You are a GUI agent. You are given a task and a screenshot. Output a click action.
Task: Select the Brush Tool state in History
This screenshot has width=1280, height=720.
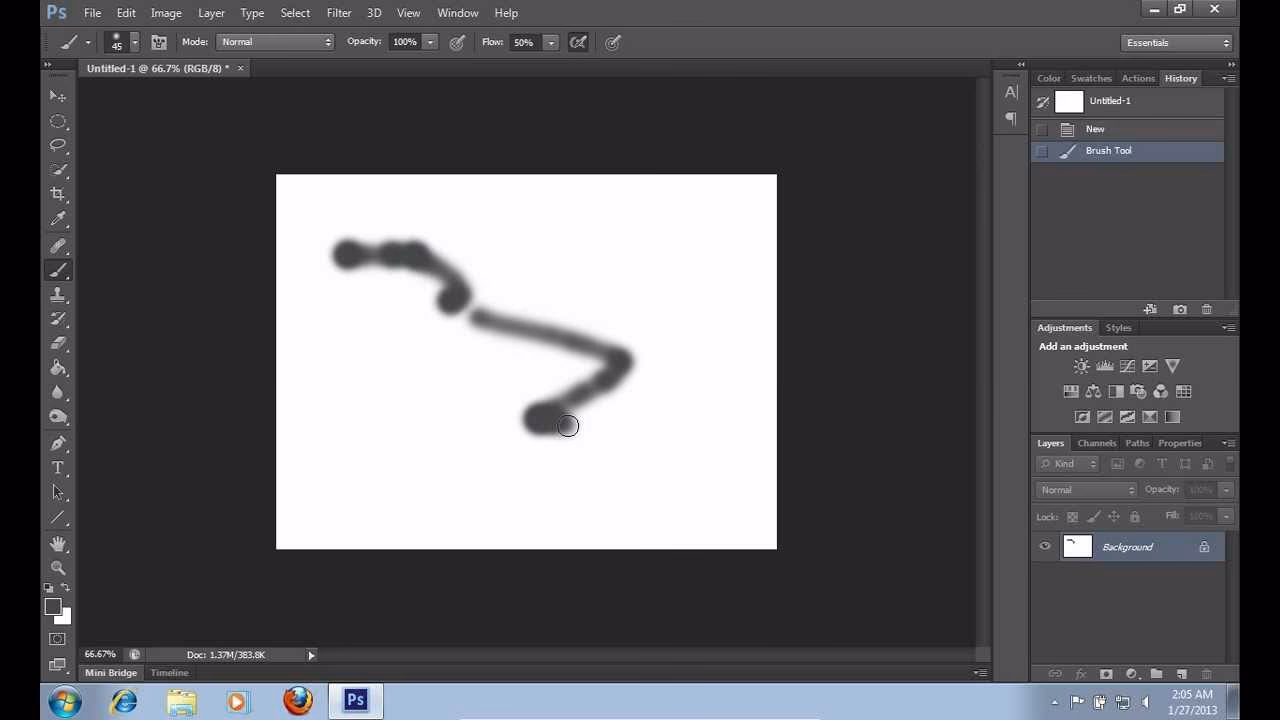pyautogui.click(x=1108, y=150)
